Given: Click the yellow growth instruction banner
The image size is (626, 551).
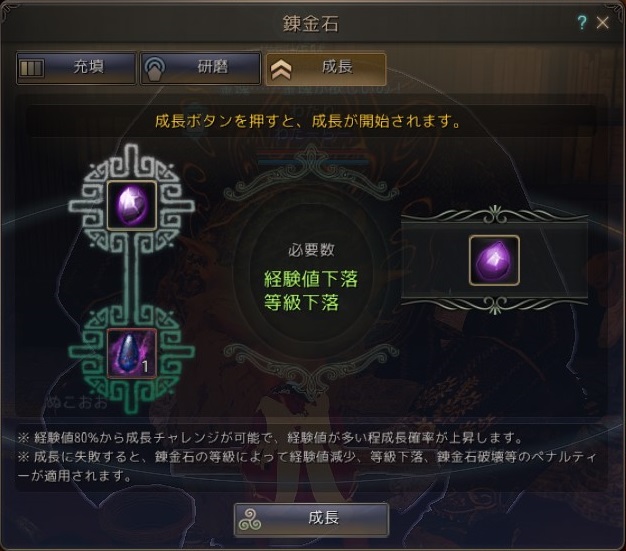Looking at the screenshot, I should pos(309,121).
